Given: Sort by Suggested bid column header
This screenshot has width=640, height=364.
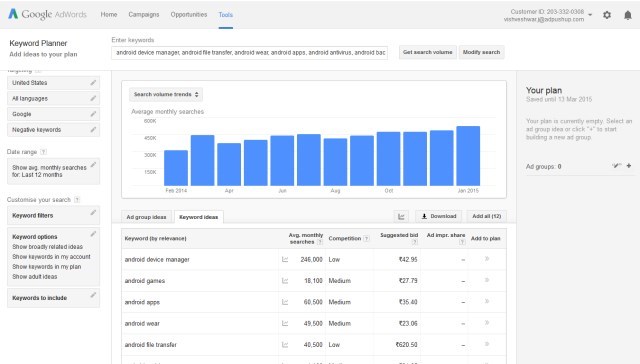Looking at the screenshot, I should [399, 235].
